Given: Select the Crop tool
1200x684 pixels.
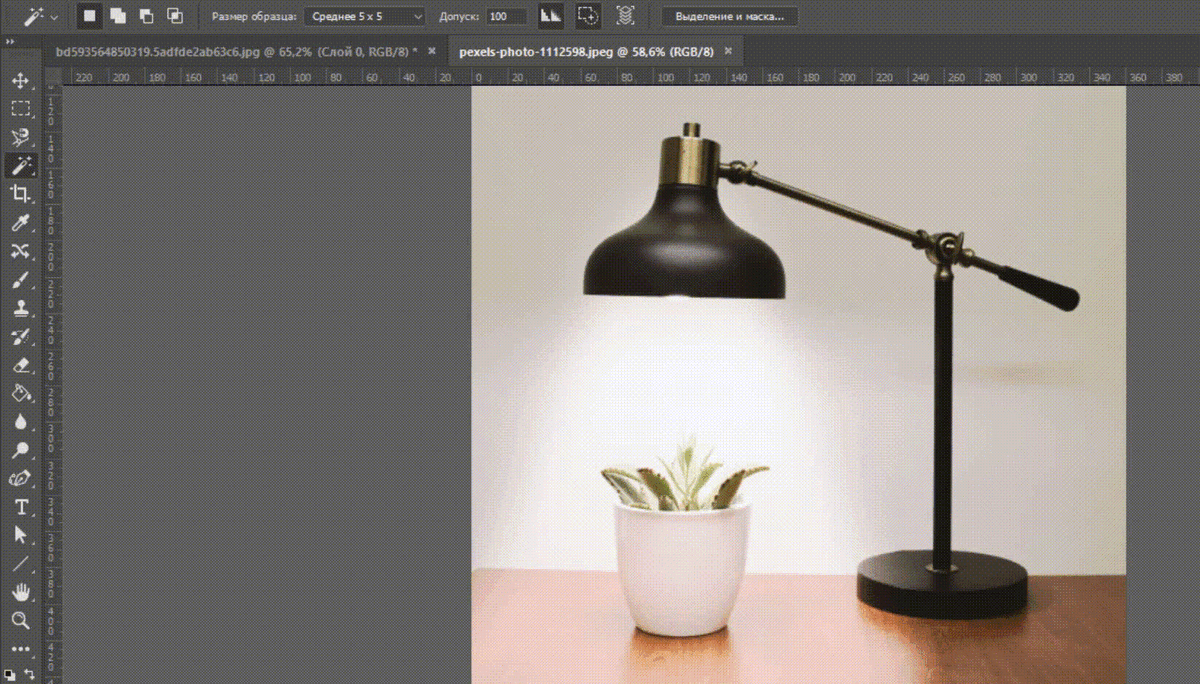Looking at the screenshot, I should [20, 194].
